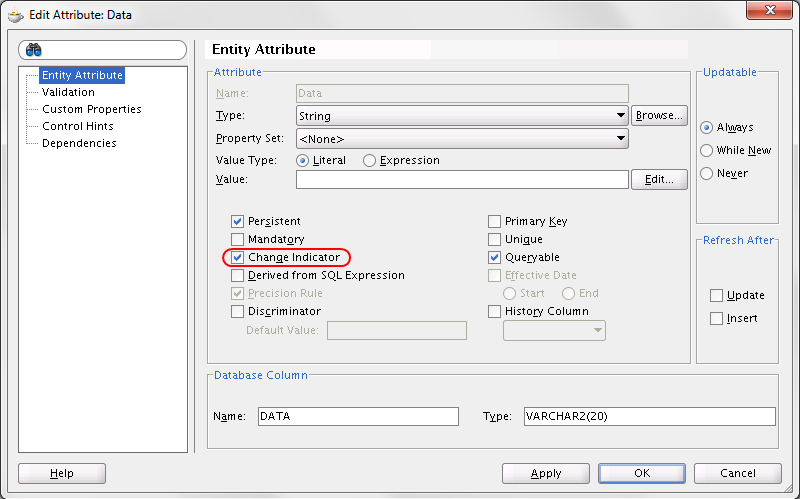
Task: Click the binoculars search icon
Action: tap(34, 50)
